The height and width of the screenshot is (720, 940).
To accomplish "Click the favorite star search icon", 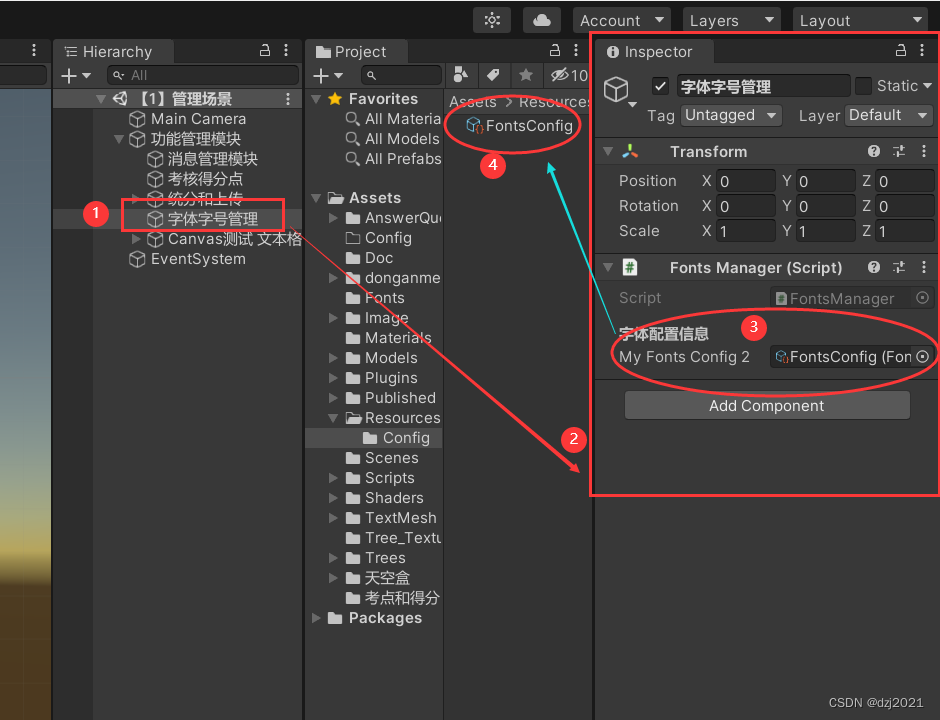I will (526, 75).
